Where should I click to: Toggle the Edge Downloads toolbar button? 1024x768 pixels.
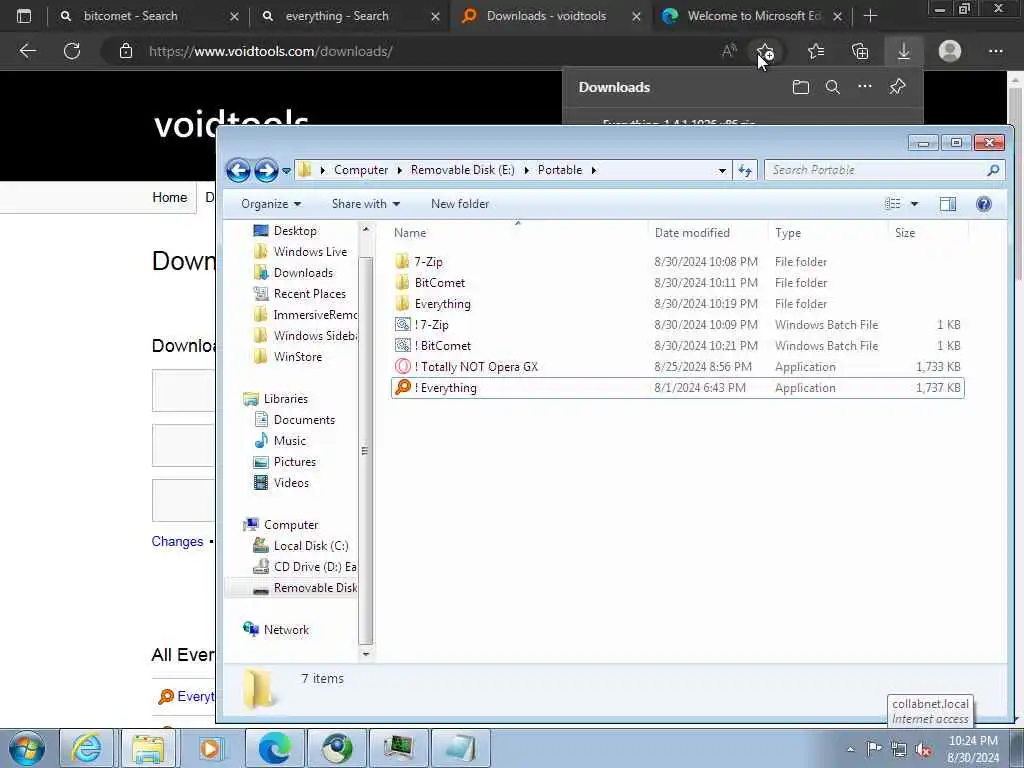(x=904, y=51)
